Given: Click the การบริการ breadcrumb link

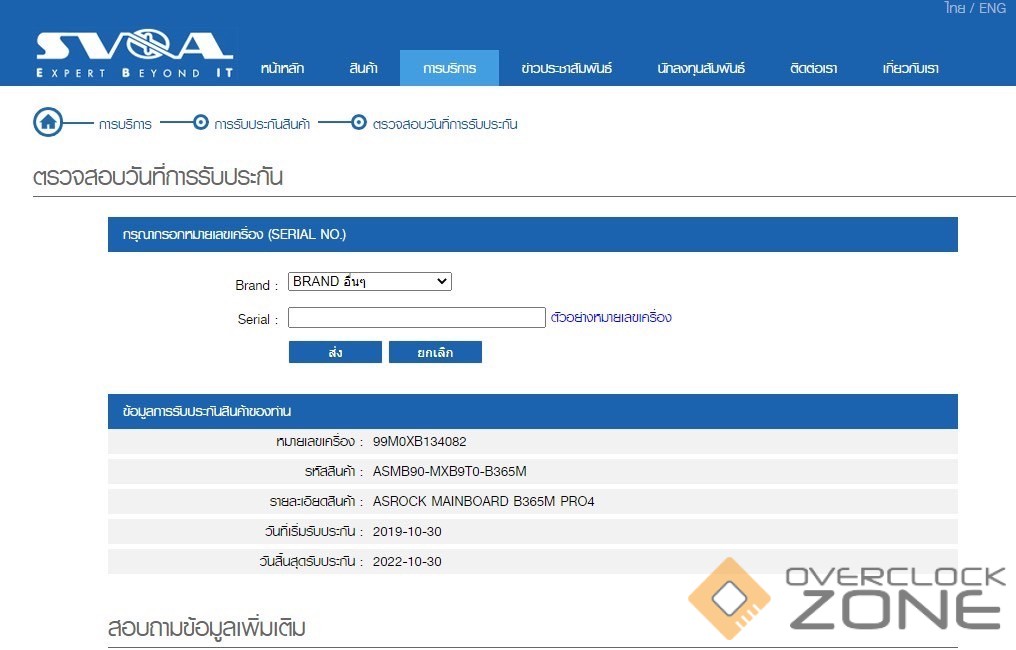Looking at the screenshot, I should click(x=125, y=124).
